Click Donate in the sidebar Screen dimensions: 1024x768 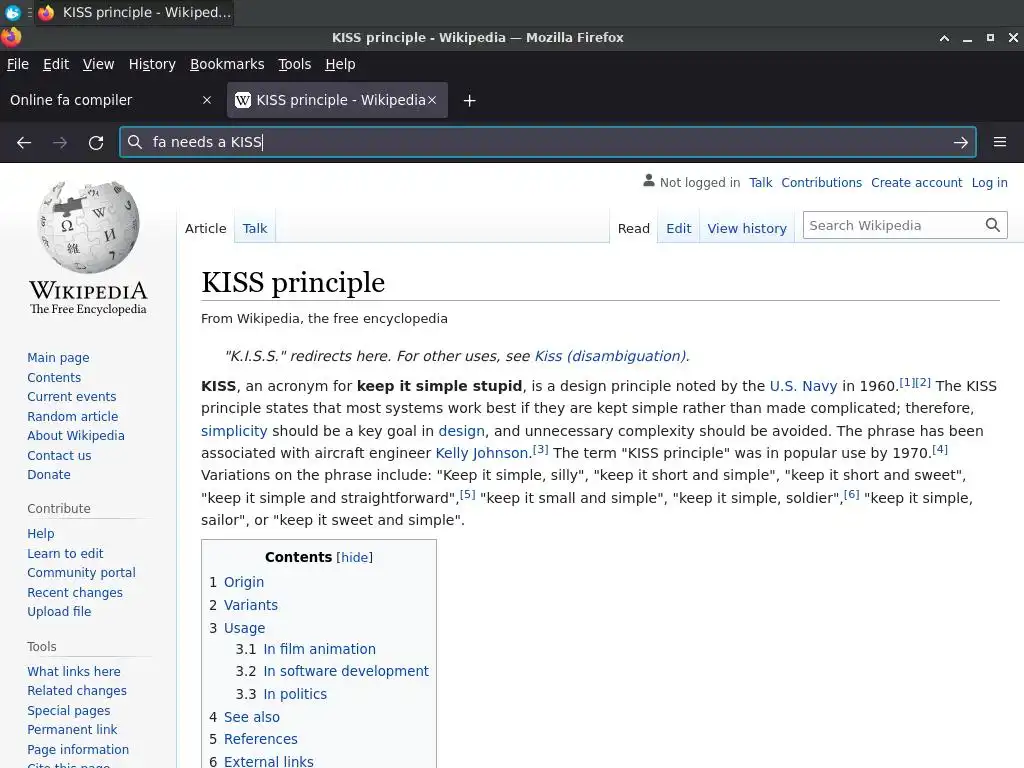click(x=49, y=475)
